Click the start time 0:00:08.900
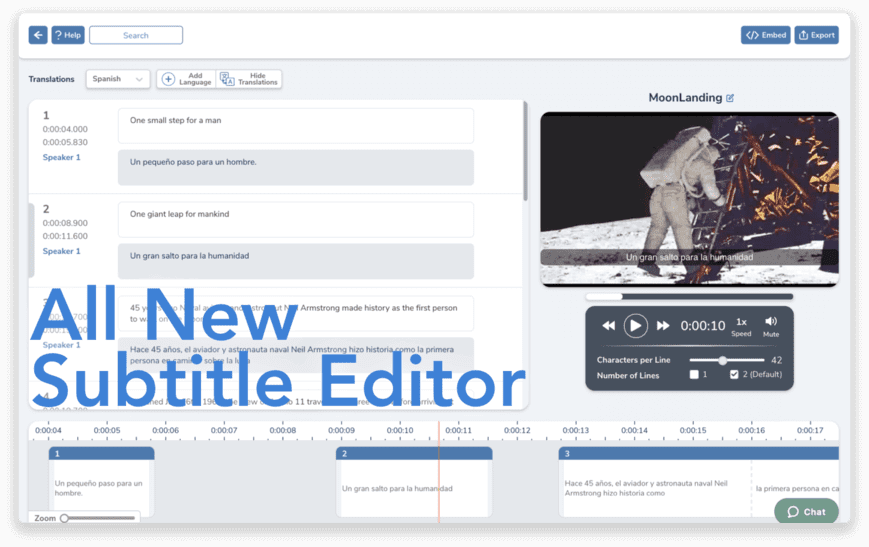Image resolution: width=869 pixels, height=547 pixels. tap(65, 223)
